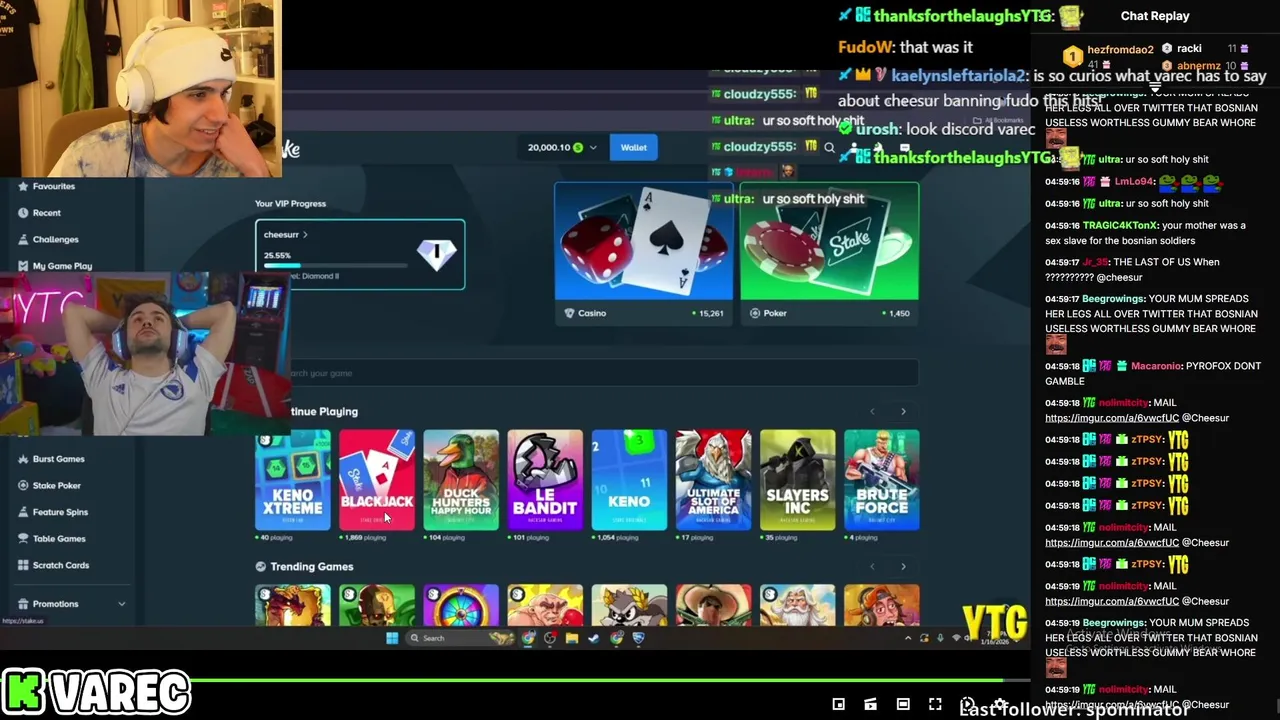Viewport: 1280px width, 720px height.
Task: Launch Duck Hunters Happy Hour tile
Action: pos(461,479)
